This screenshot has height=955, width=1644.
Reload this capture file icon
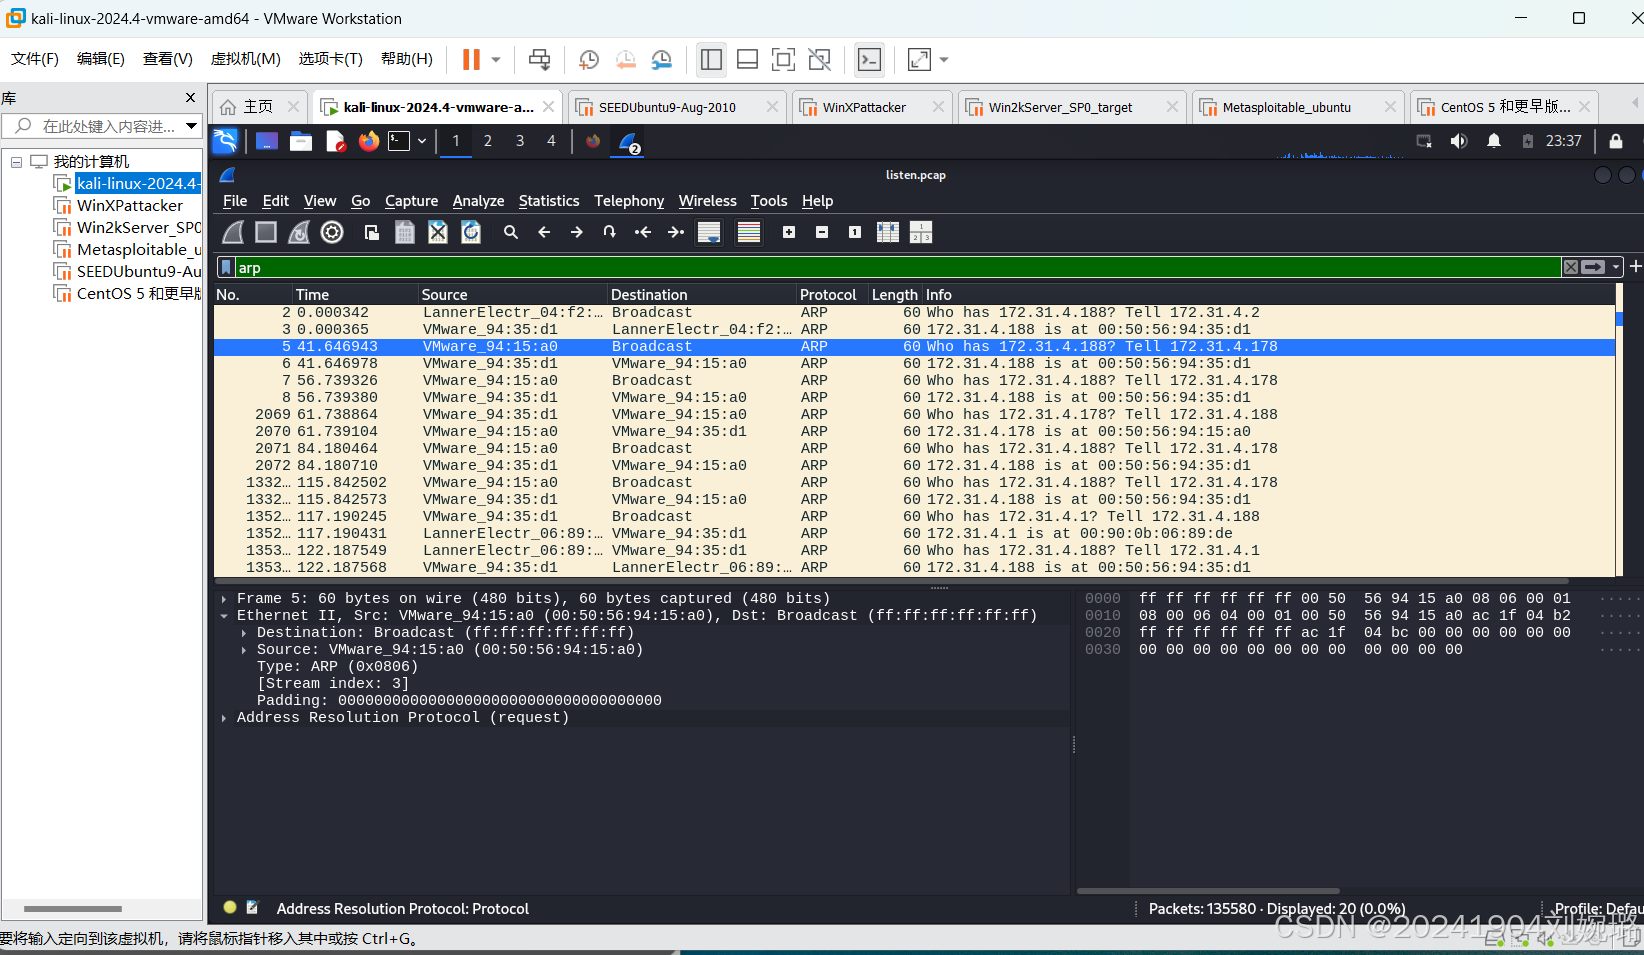click(471, 232)
